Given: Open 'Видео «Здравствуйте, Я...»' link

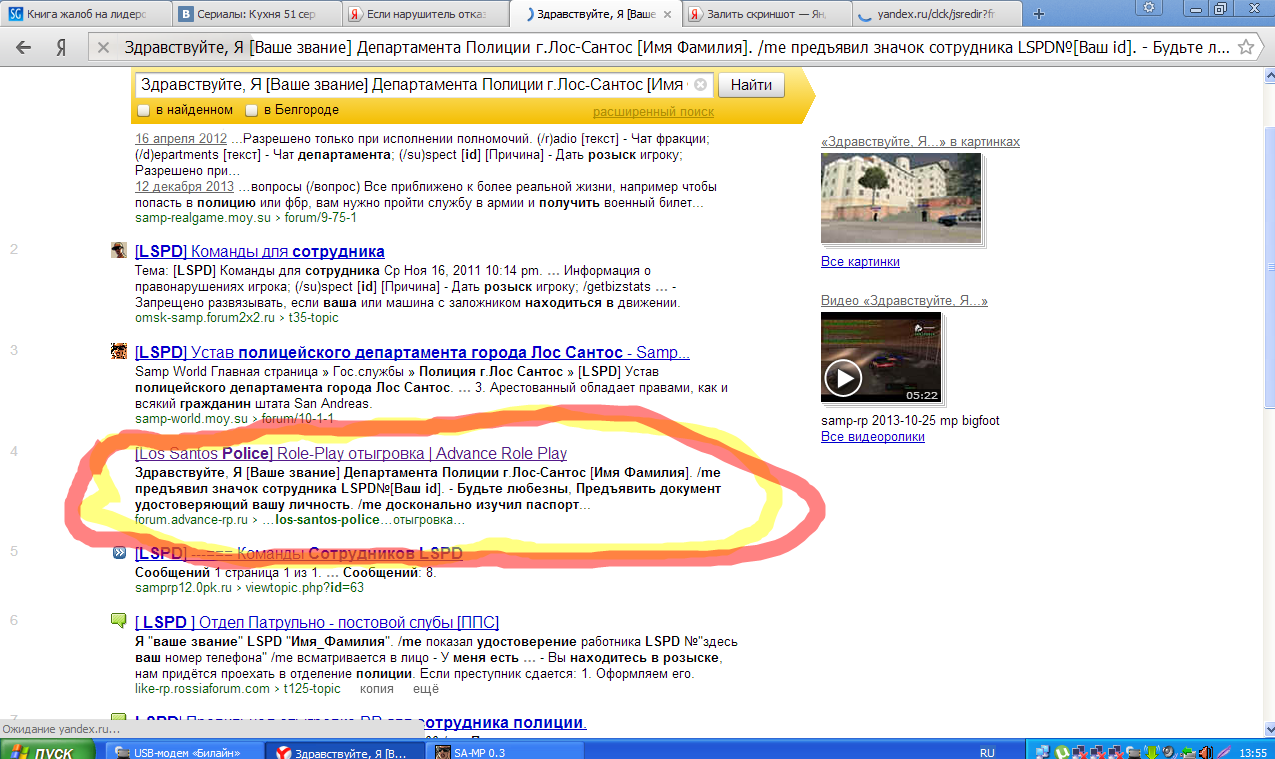Looking at the screenshot, I should [x=904, y=300].
